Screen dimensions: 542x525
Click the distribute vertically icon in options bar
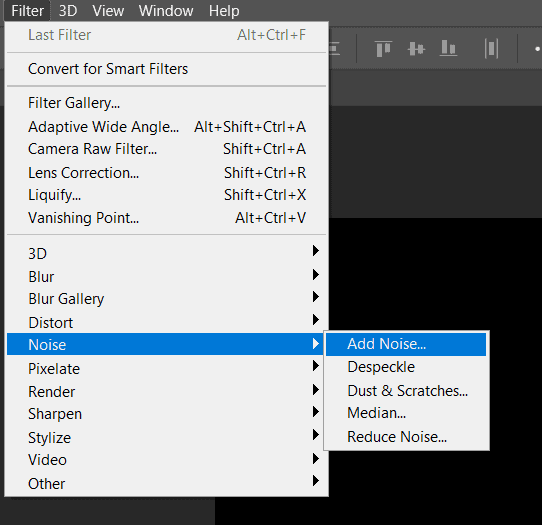(491, 48)
